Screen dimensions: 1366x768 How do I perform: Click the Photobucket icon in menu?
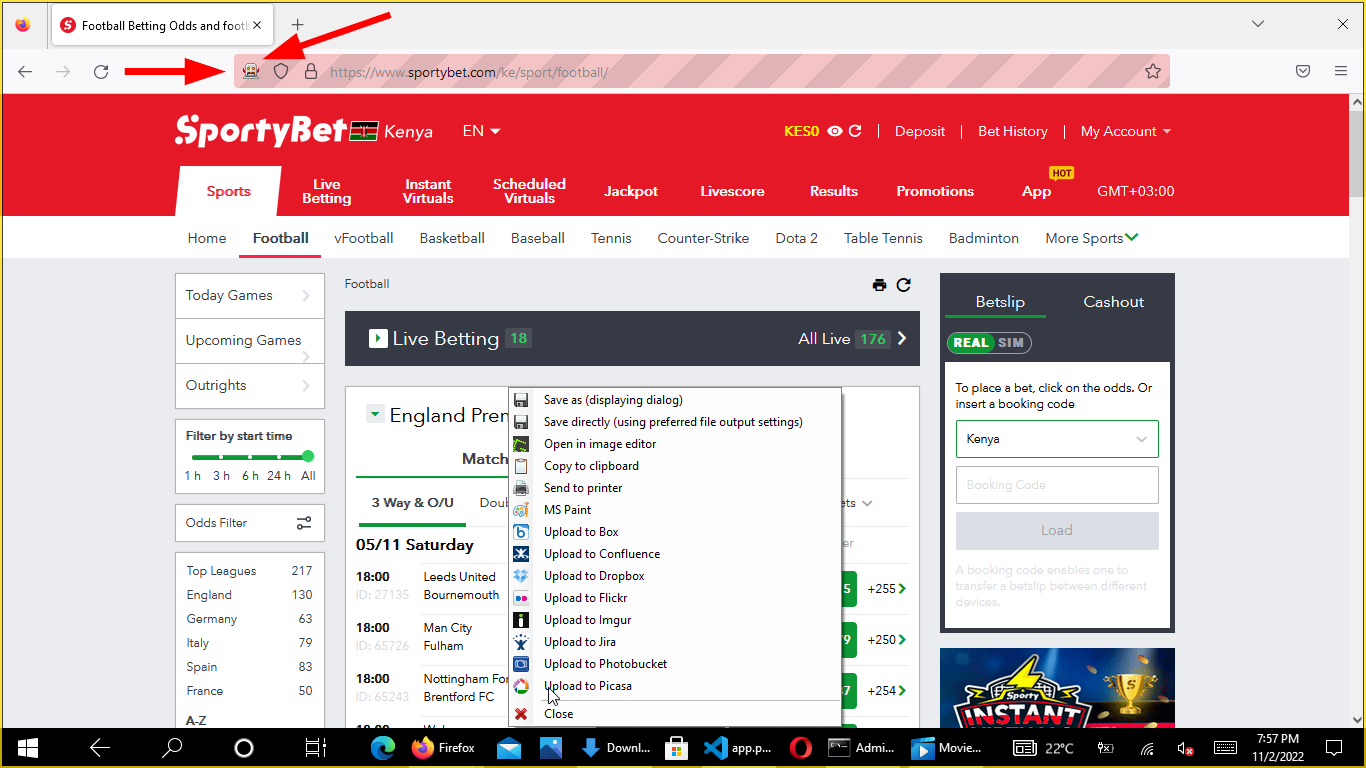[521, 664]
